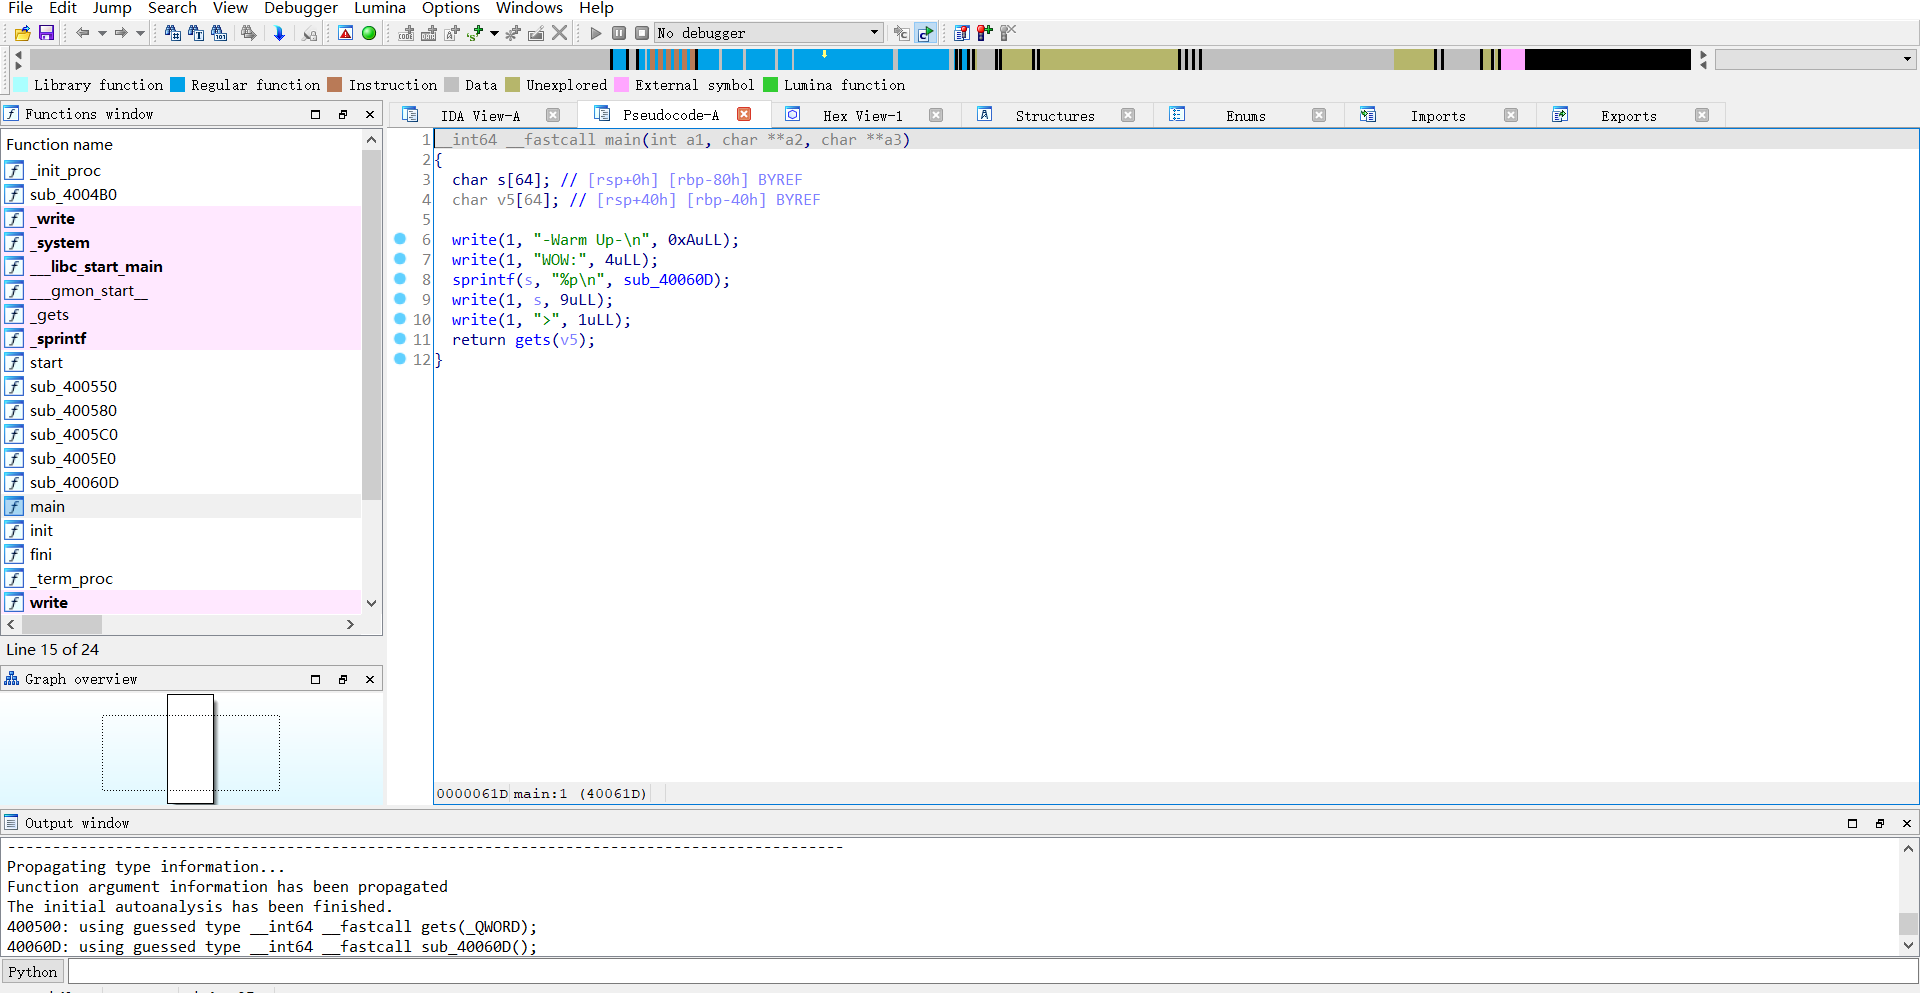The width and height of the screenshot is (1920, 993).
Task: Click the Functions window horizontal scrollbar thumb
Action: pos(62,624)
